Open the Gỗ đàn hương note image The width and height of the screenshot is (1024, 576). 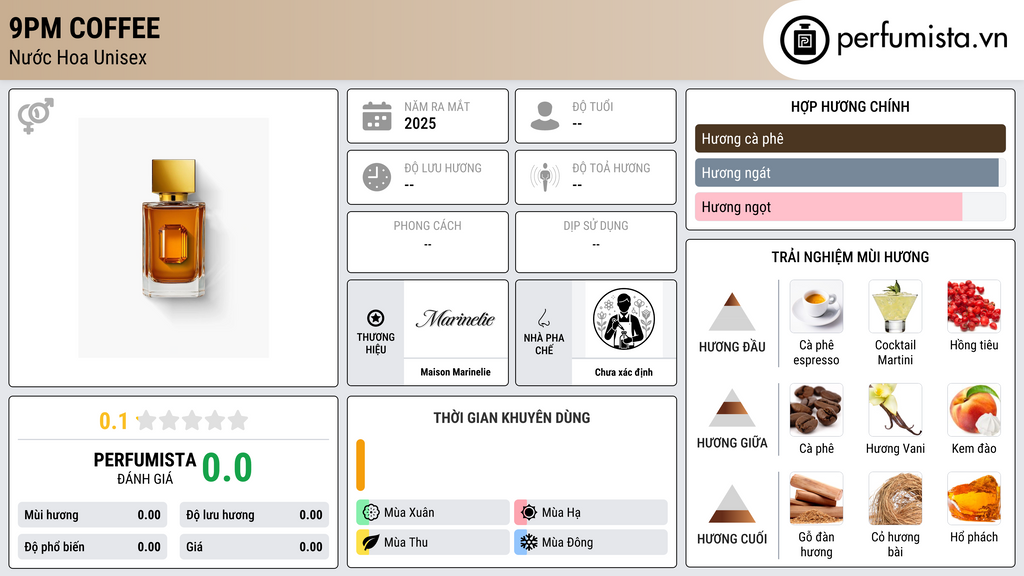(x=816, y=498)
